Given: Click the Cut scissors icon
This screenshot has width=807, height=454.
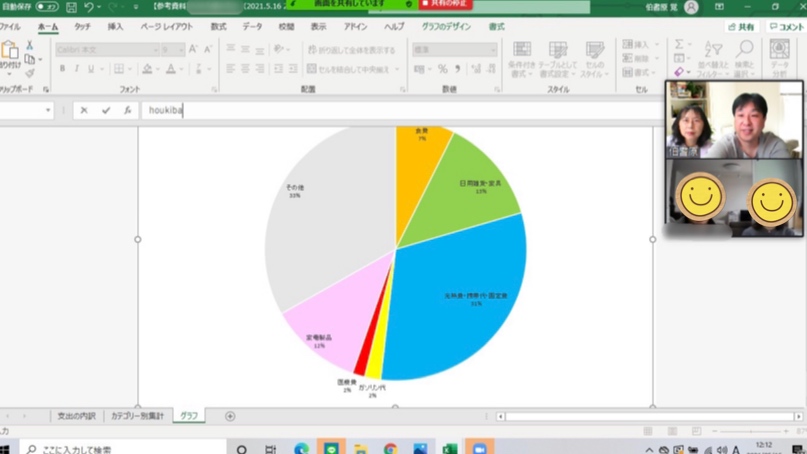Looking at the screenshot, I should pos(29,46).
